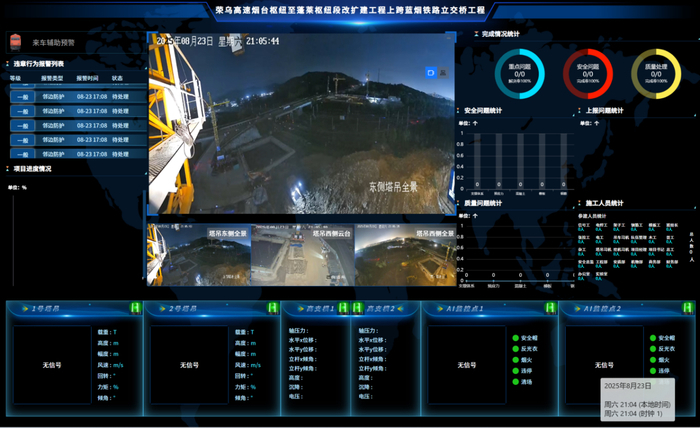Toggle 反光衣 green indicator in AI监控点1
The width and height of the screenshot is (700, 428).
(515, 349)
